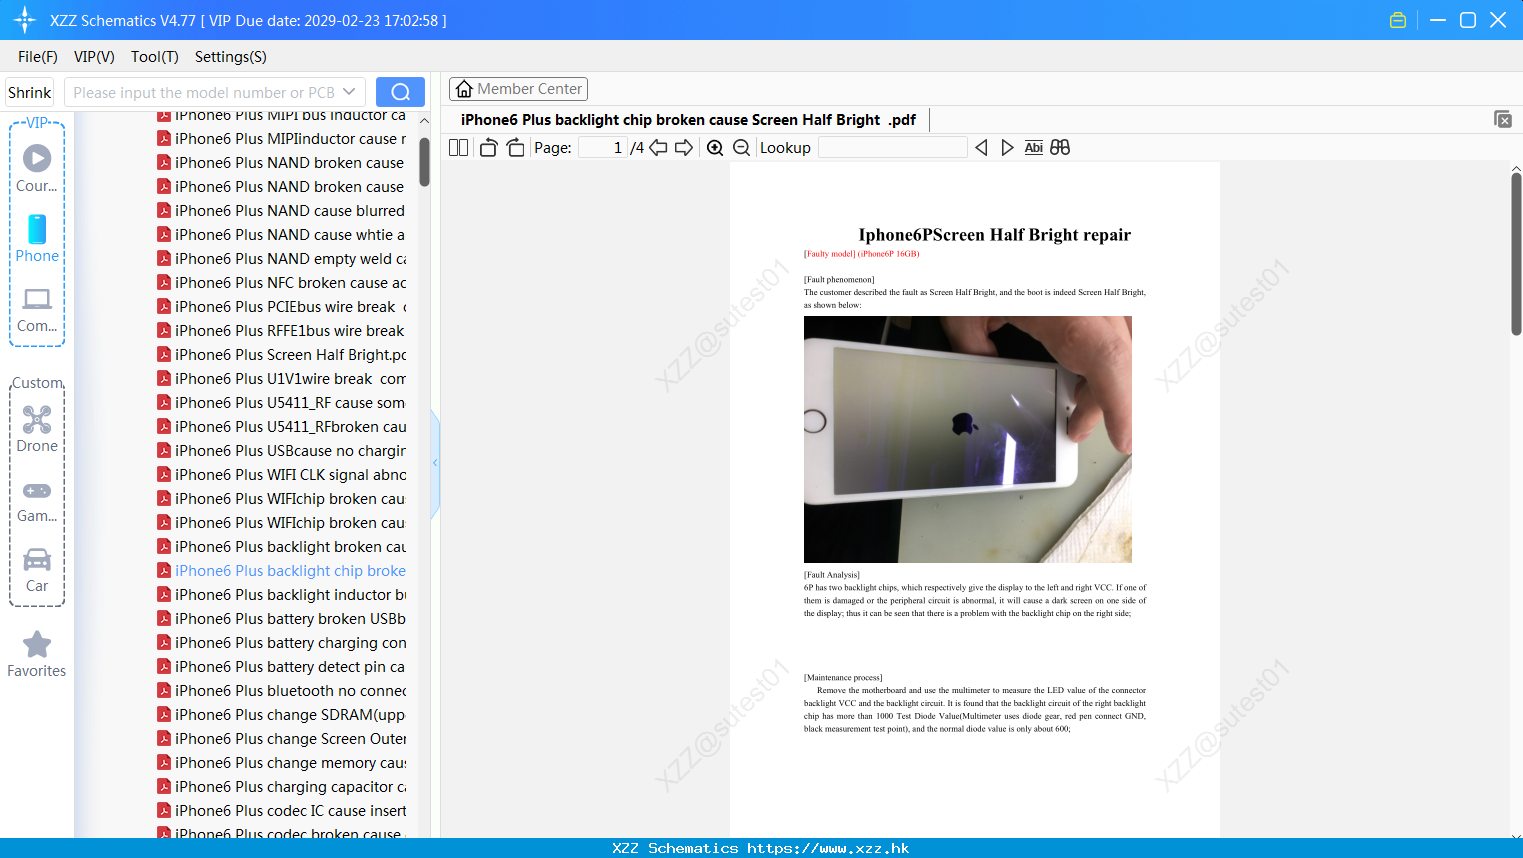Viewport: 1523px width, 858px height.
Task: Toggle the Abi match option
Action: point(1034,148)
